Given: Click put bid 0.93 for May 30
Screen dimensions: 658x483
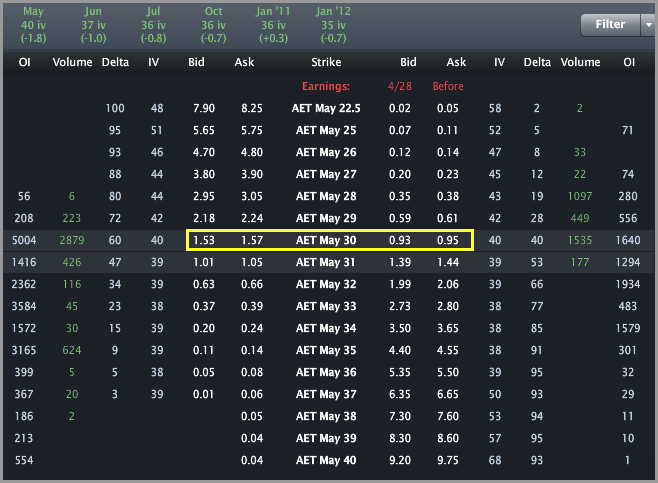Looking at the screenshot, I should [x=400, y=240].
